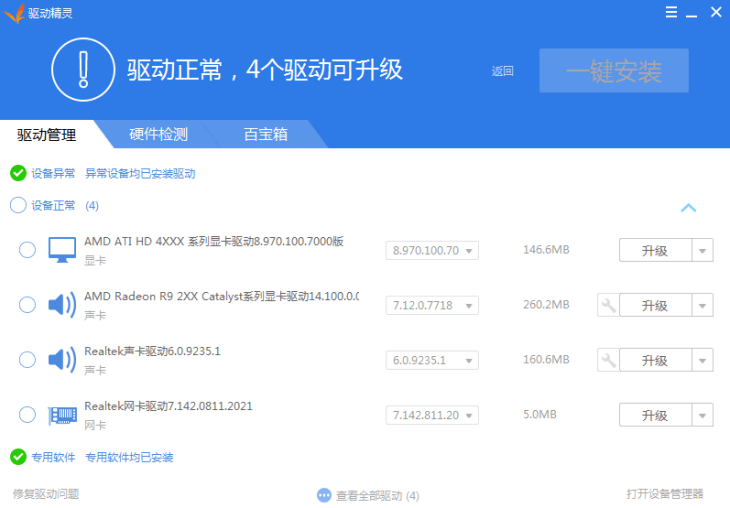
Task: Select the AMD Radeon R9 2XX driver checkbox
Action: click(27, 305)
